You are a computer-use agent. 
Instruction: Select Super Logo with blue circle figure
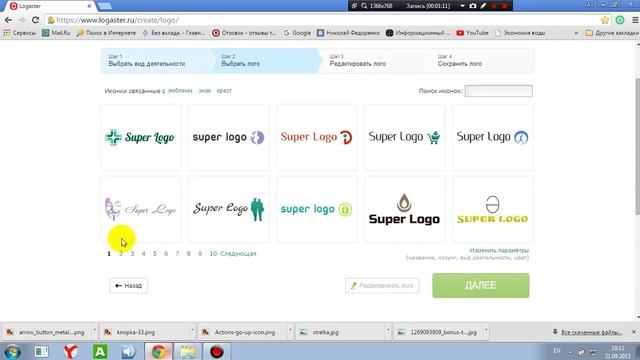492,137
